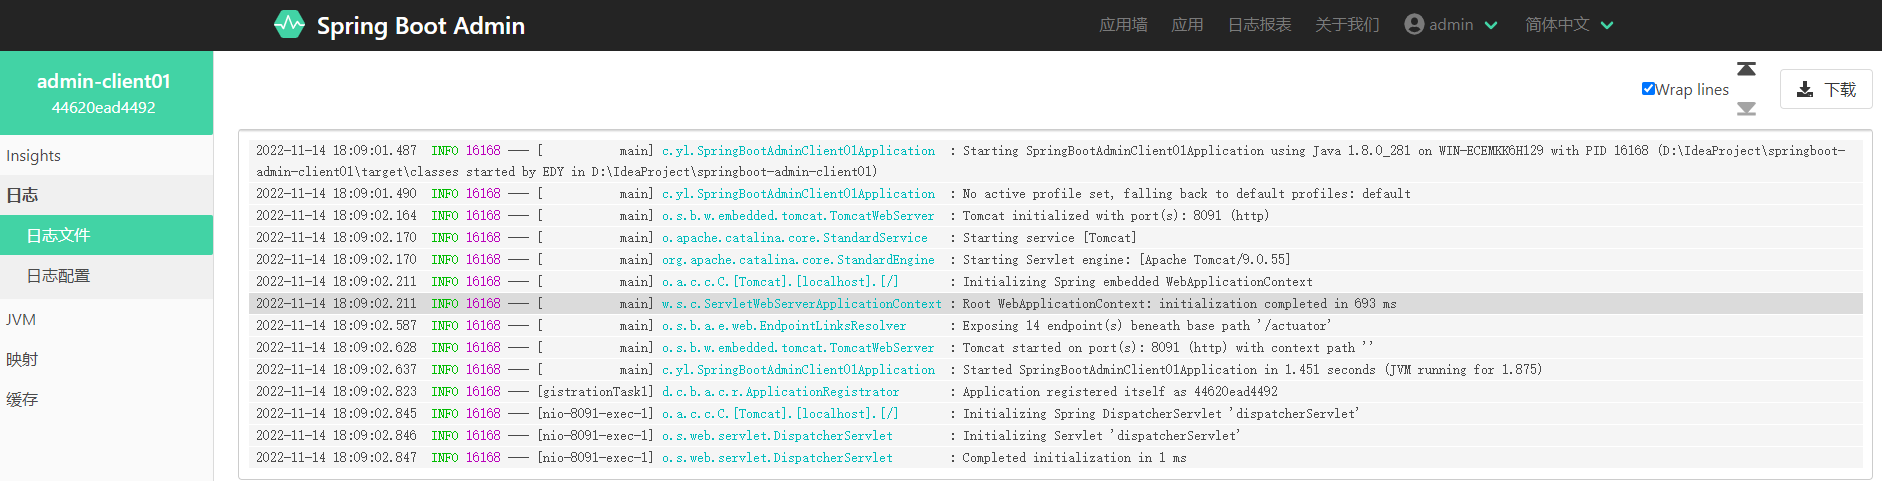The width and height of the screenshot is (1882, 481).
Task: Open the 映射 sidebar section
Action: [22, 359]
